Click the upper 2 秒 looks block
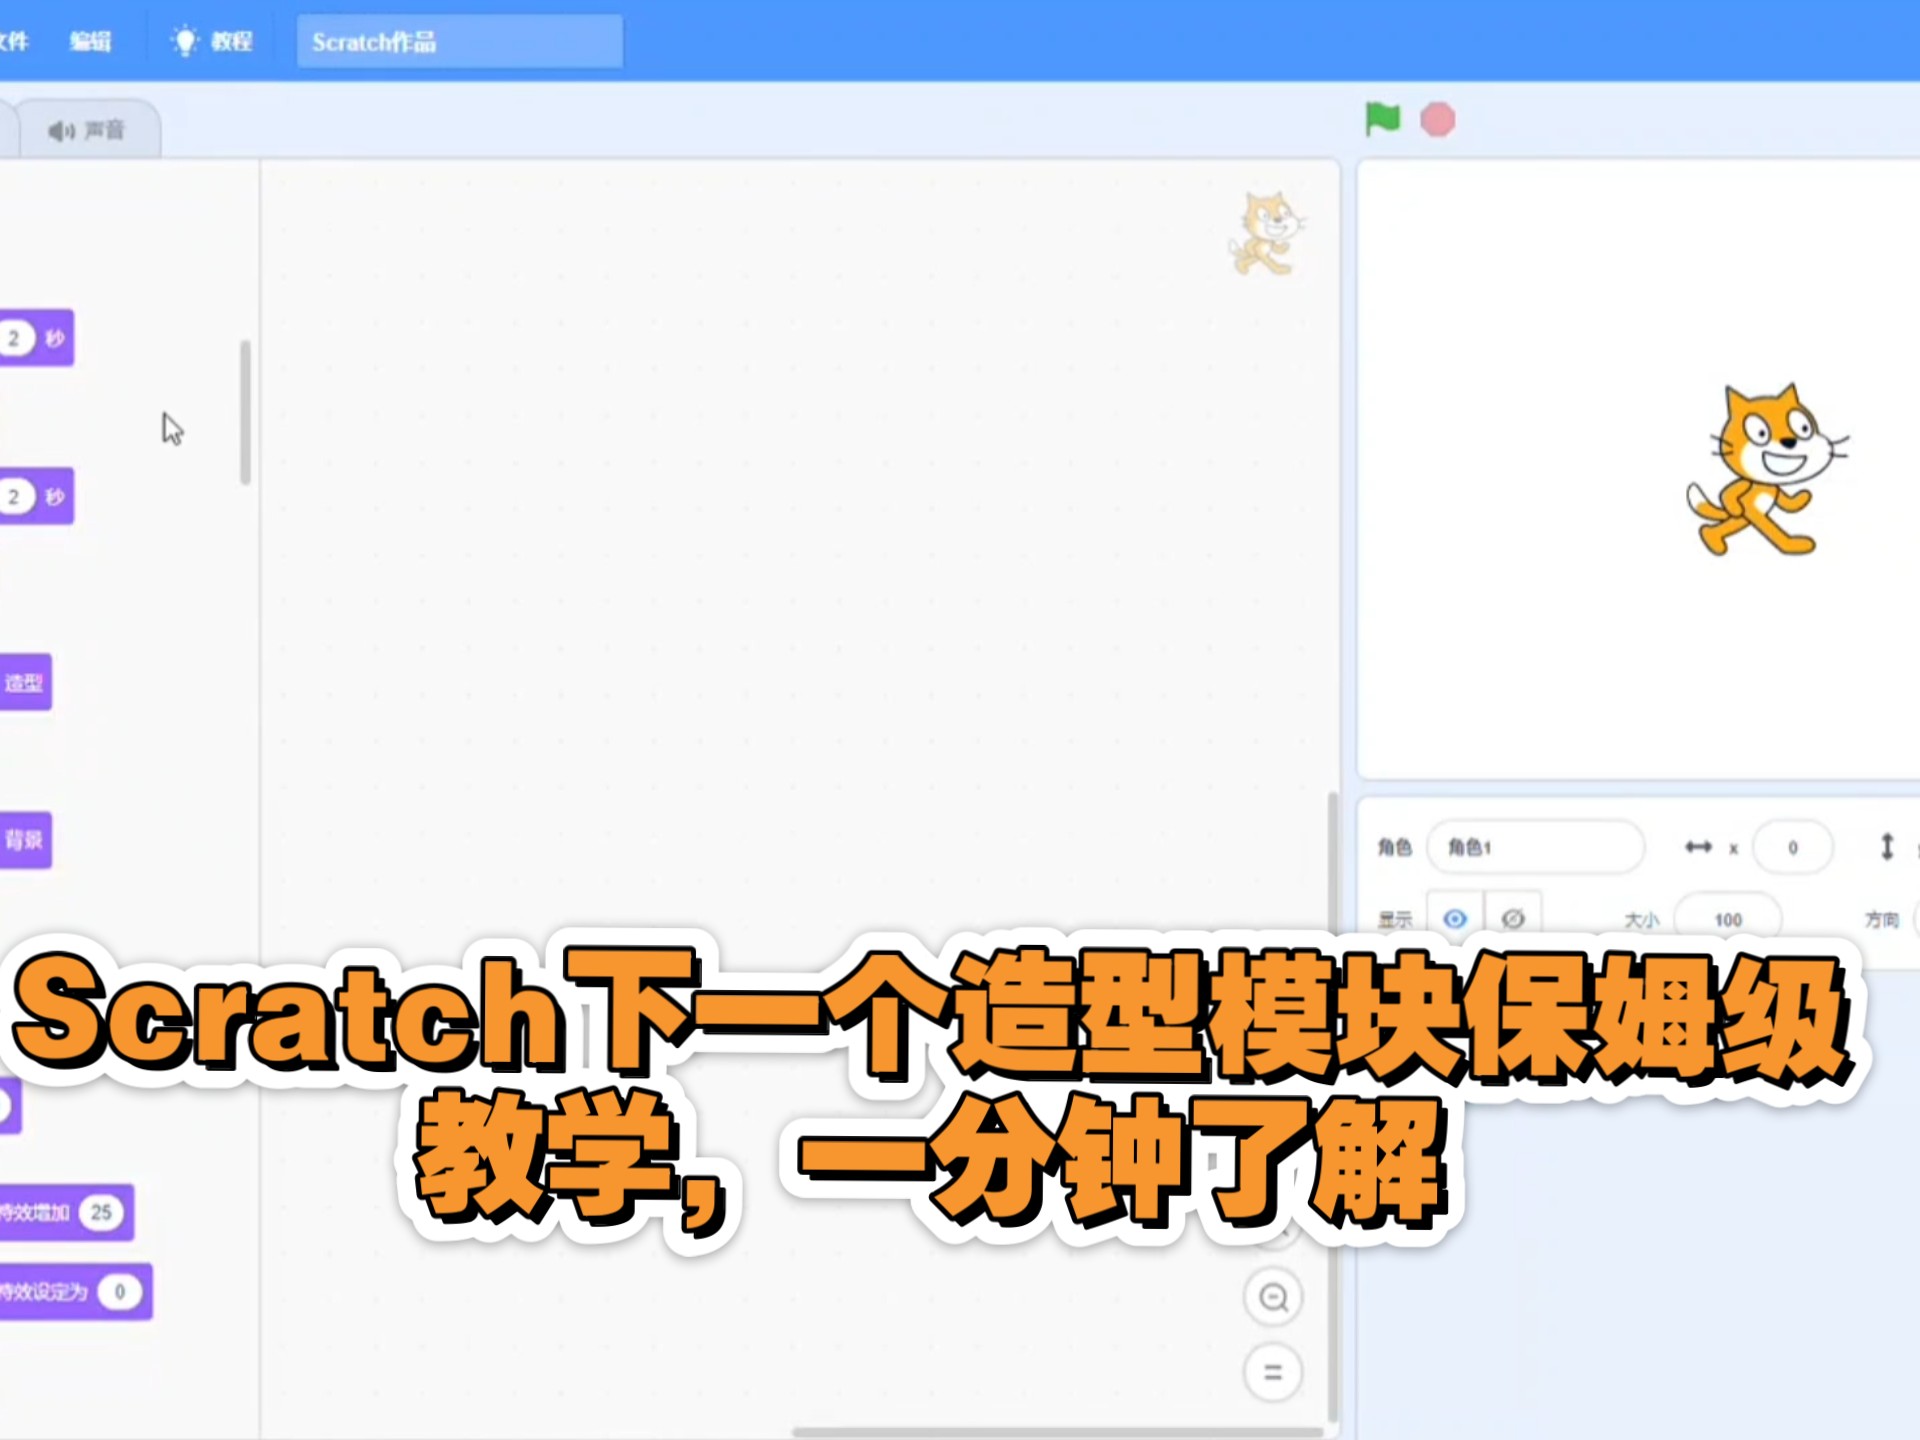The height and width of the screenshot is (1440, 1920). point(36,338)
